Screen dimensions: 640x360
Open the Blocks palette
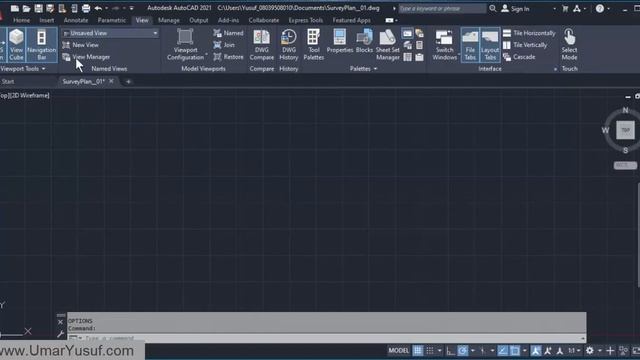click(364, 41)
